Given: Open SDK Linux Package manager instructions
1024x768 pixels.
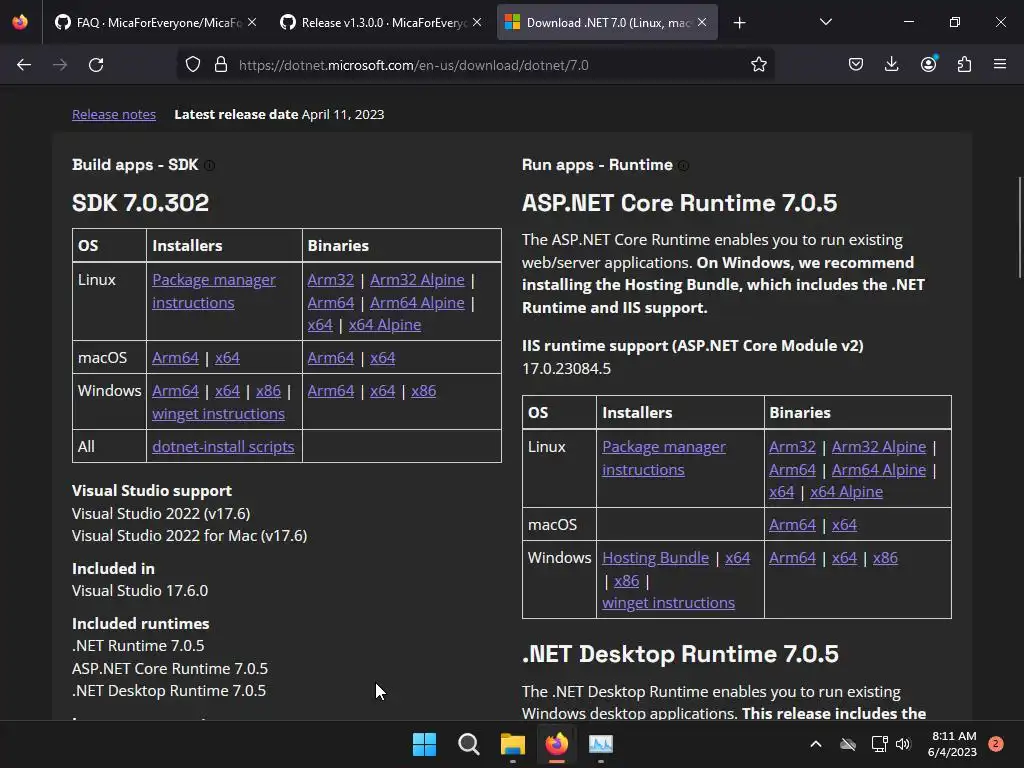Looking at the screenshot, I should [x=214, y=291].
